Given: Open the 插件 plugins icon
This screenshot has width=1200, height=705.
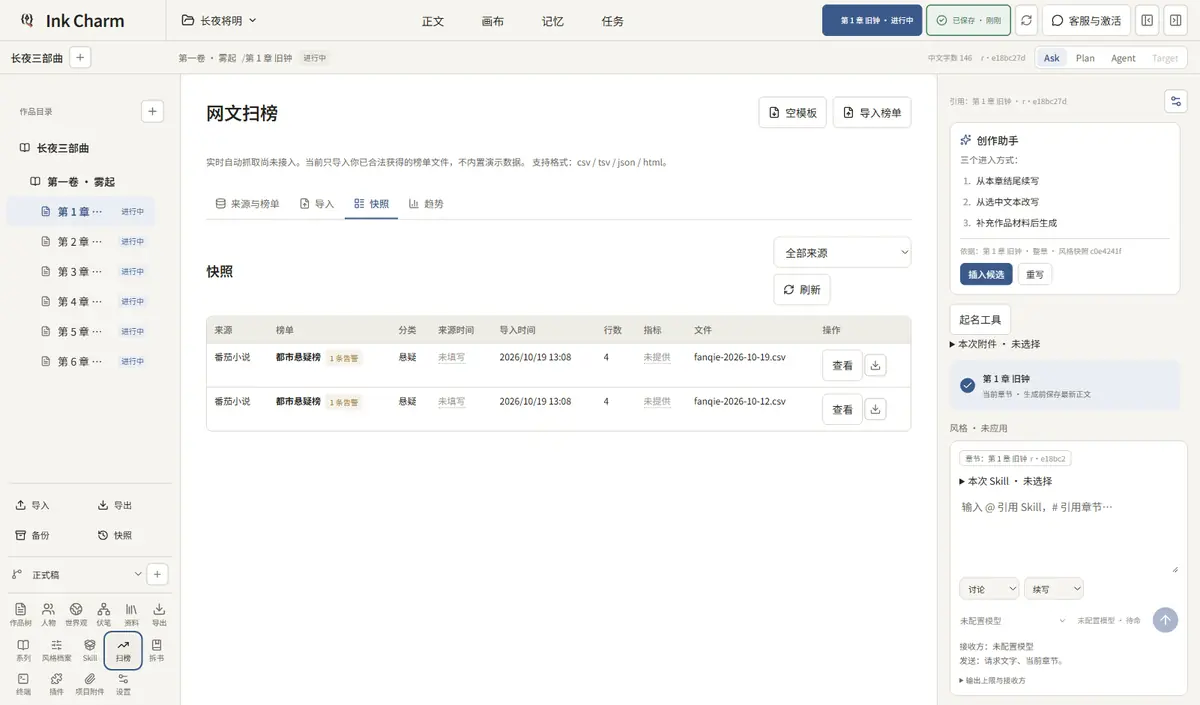Looking at the screenshot, I should pyautogui.click(x=56, y=684).
